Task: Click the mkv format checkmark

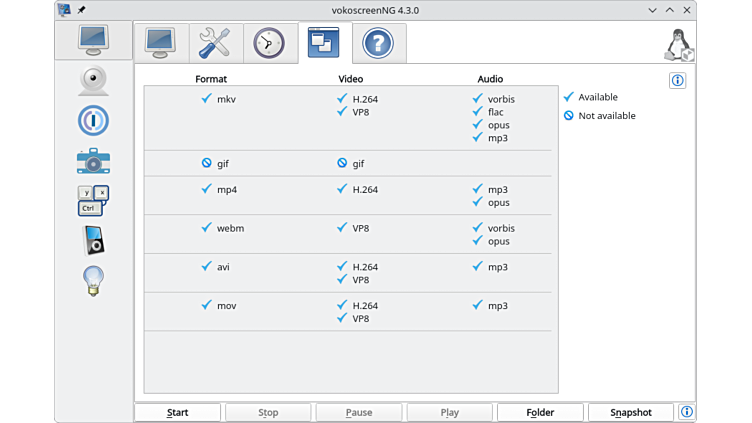Action: pos(207,99)
